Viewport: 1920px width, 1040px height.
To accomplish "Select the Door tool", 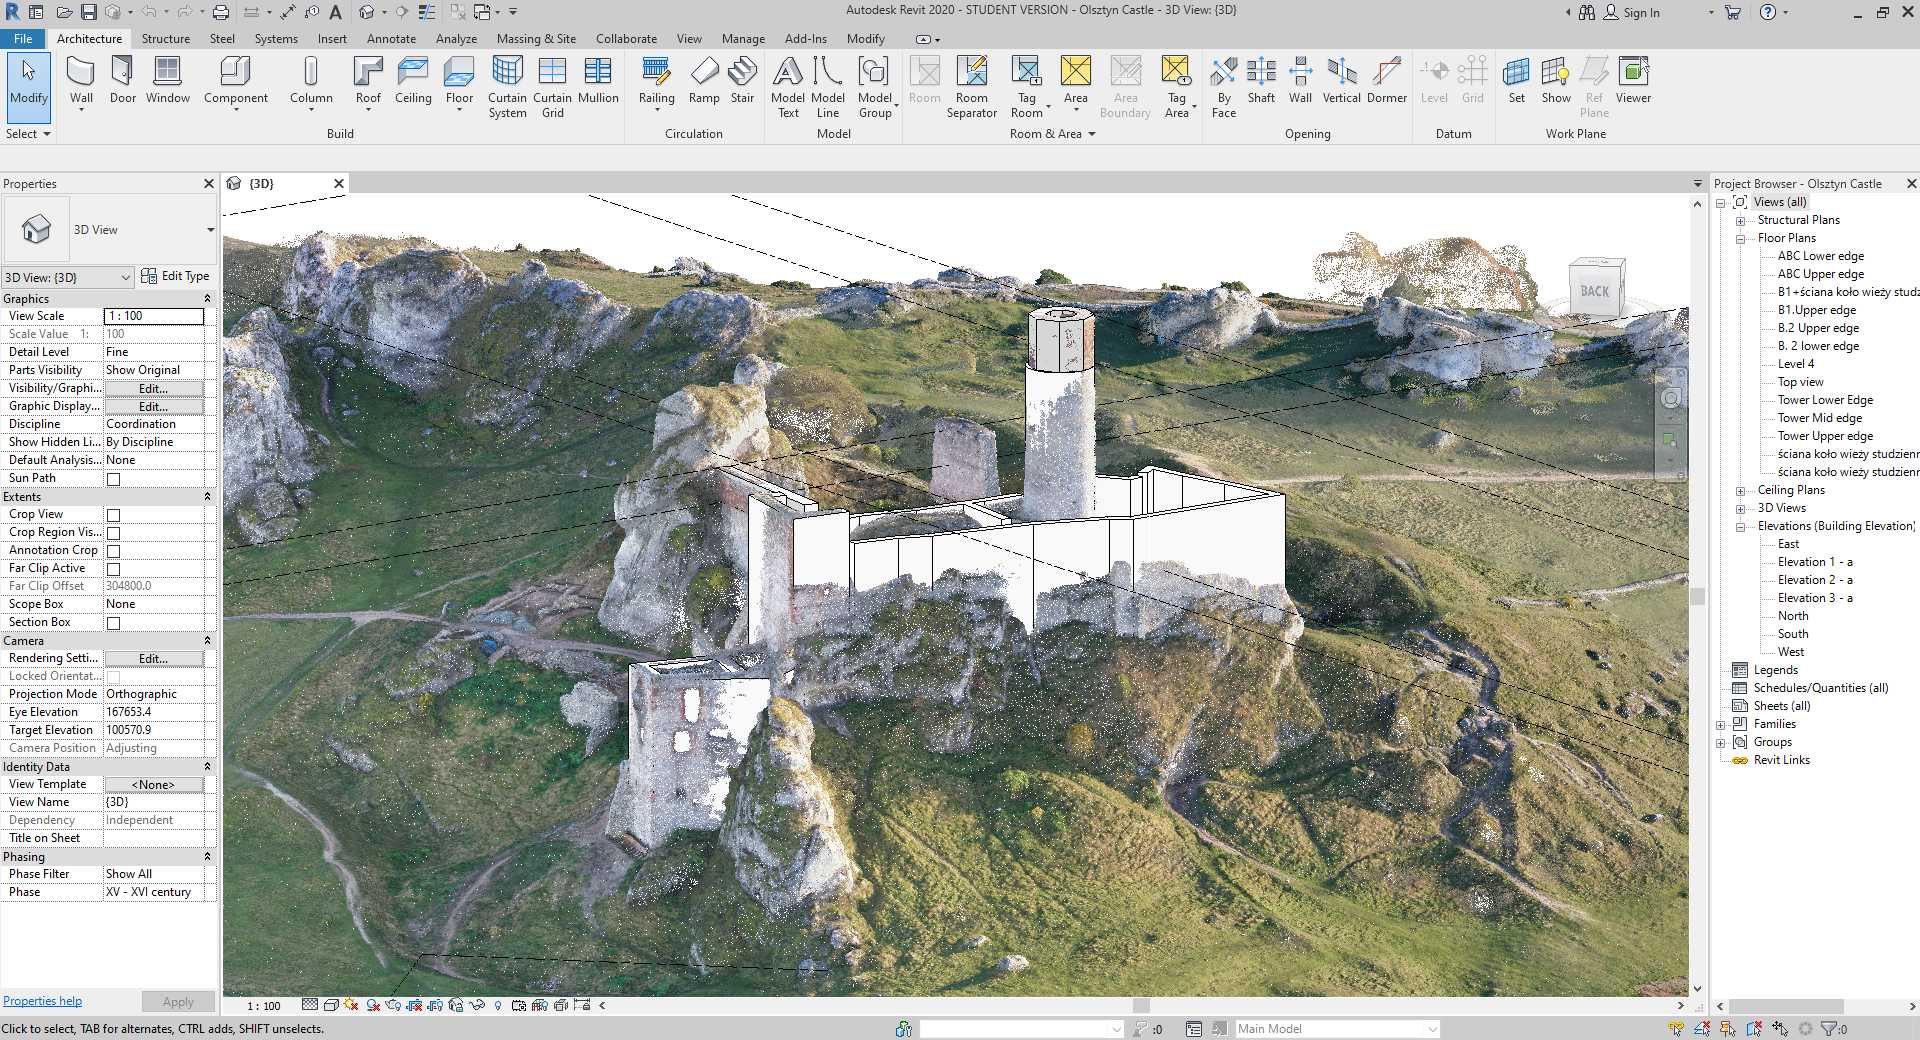I will point(122,80).
